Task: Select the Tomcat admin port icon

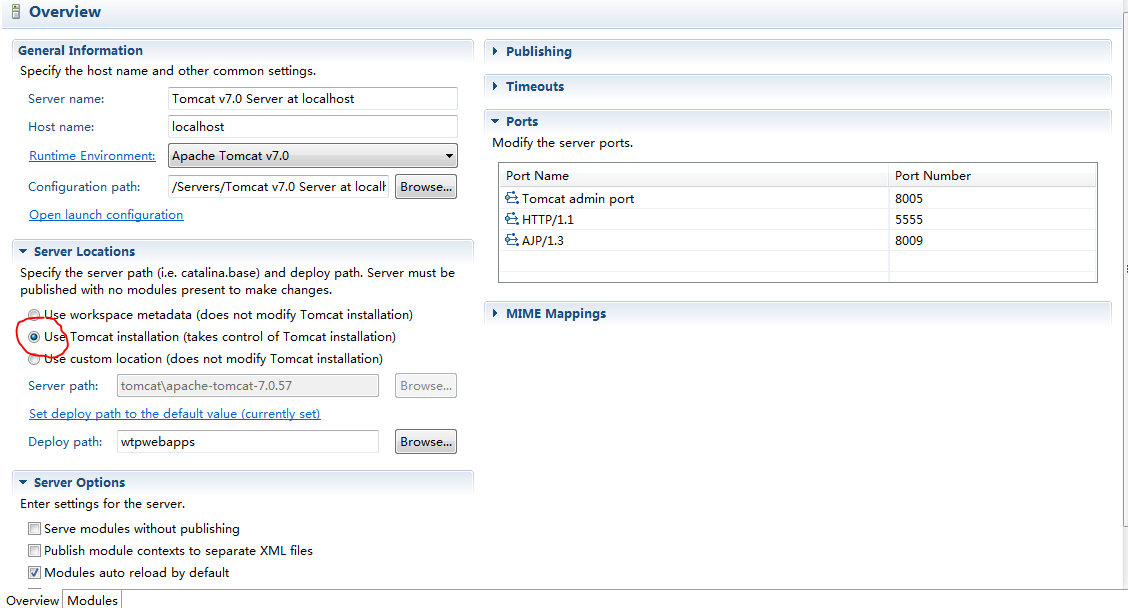Action: [511, 198]
